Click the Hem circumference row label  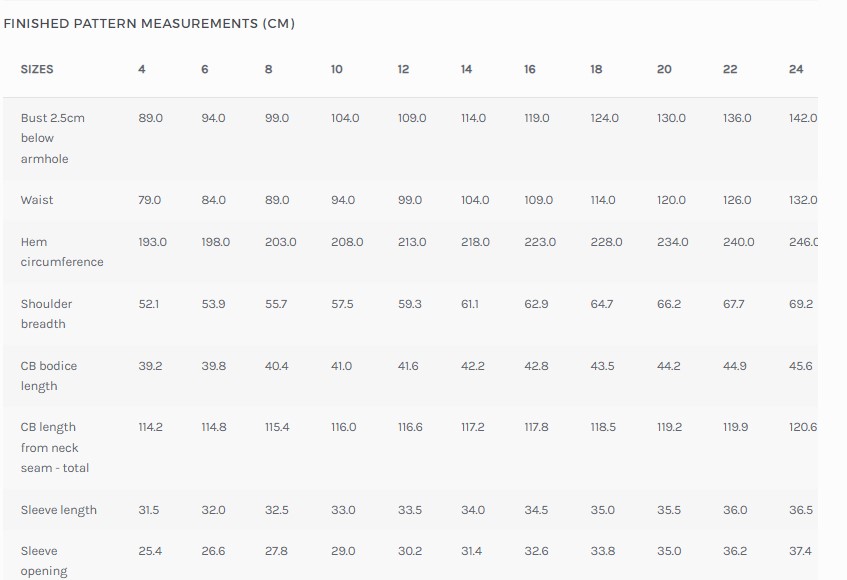(x=62, y=252)
